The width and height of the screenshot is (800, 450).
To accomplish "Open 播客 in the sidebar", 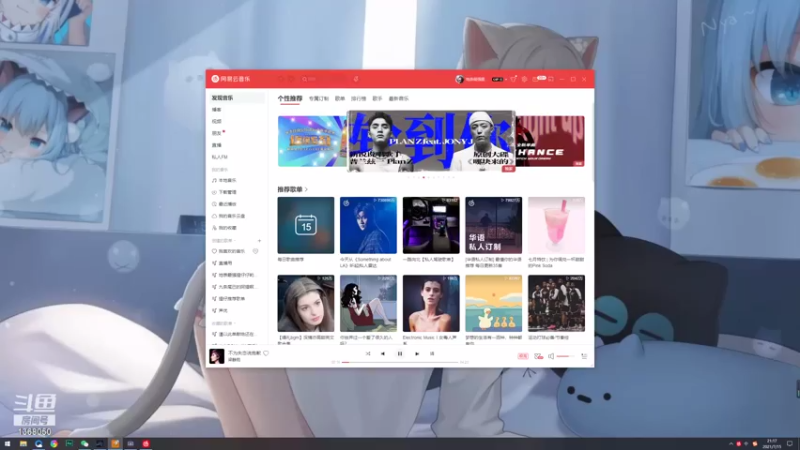I will 217,110.
